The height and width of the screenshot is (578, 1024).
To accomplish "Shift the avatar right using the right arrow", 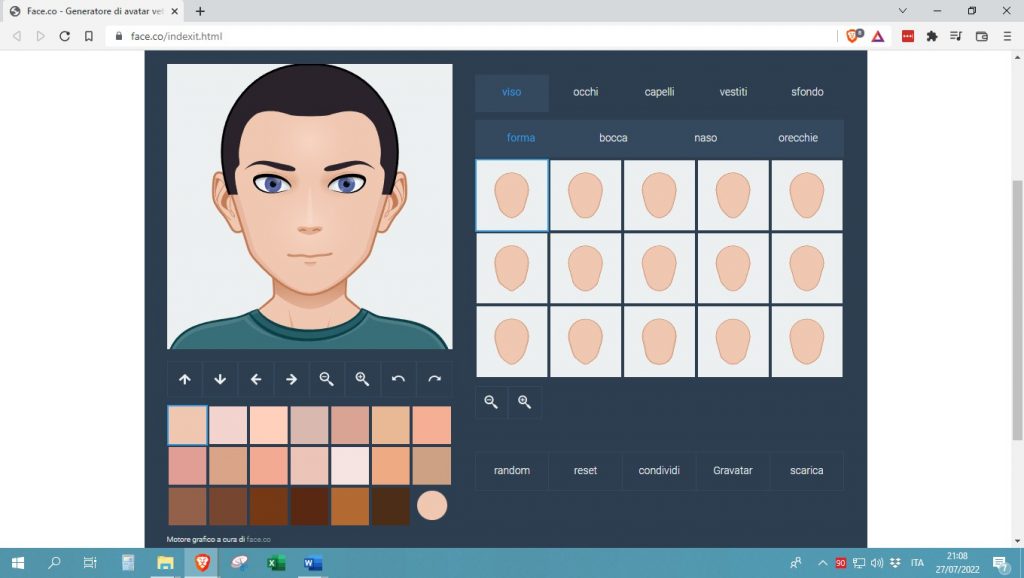I will (291, 379).
